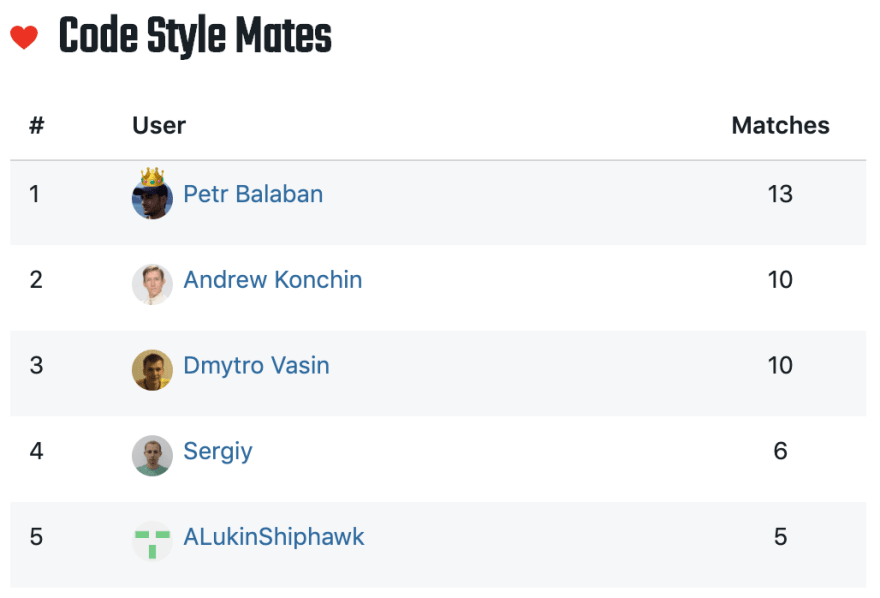
Task: Click the match count 6 in Sergiy's row
Action: point(780,451)
